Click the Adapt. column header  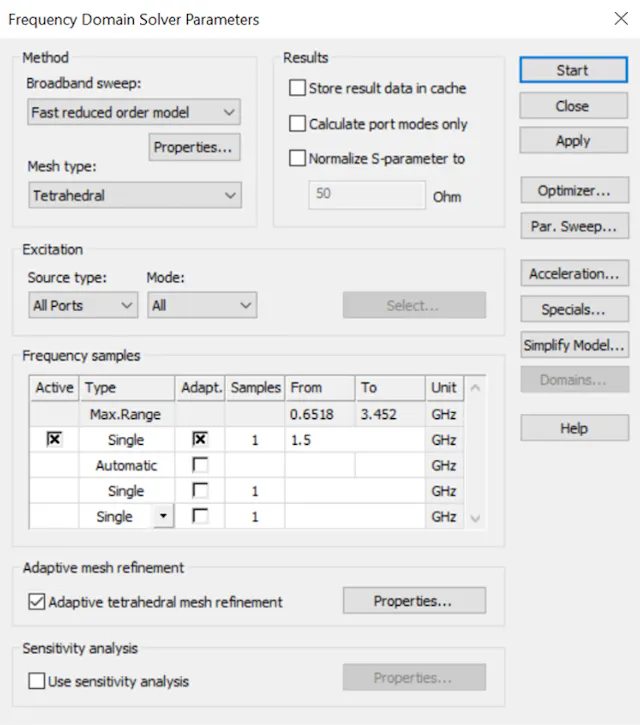click(x=200, y=387)
